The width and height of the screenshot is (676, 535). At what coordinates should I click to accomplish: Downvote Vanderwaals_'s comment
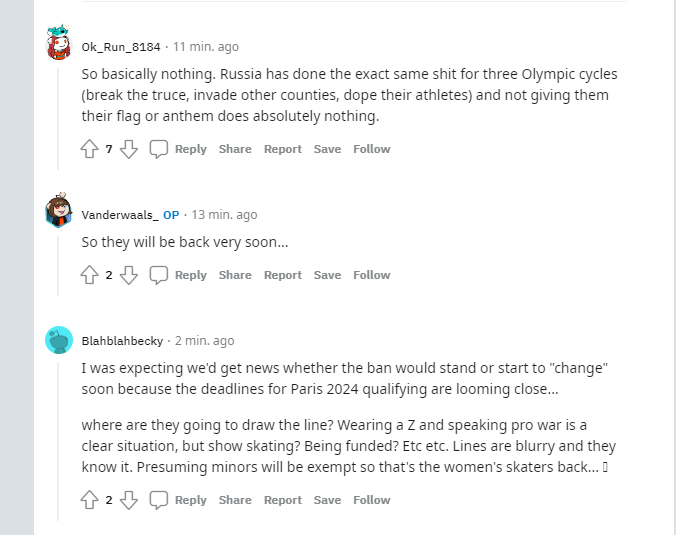[x=128, y=275]
